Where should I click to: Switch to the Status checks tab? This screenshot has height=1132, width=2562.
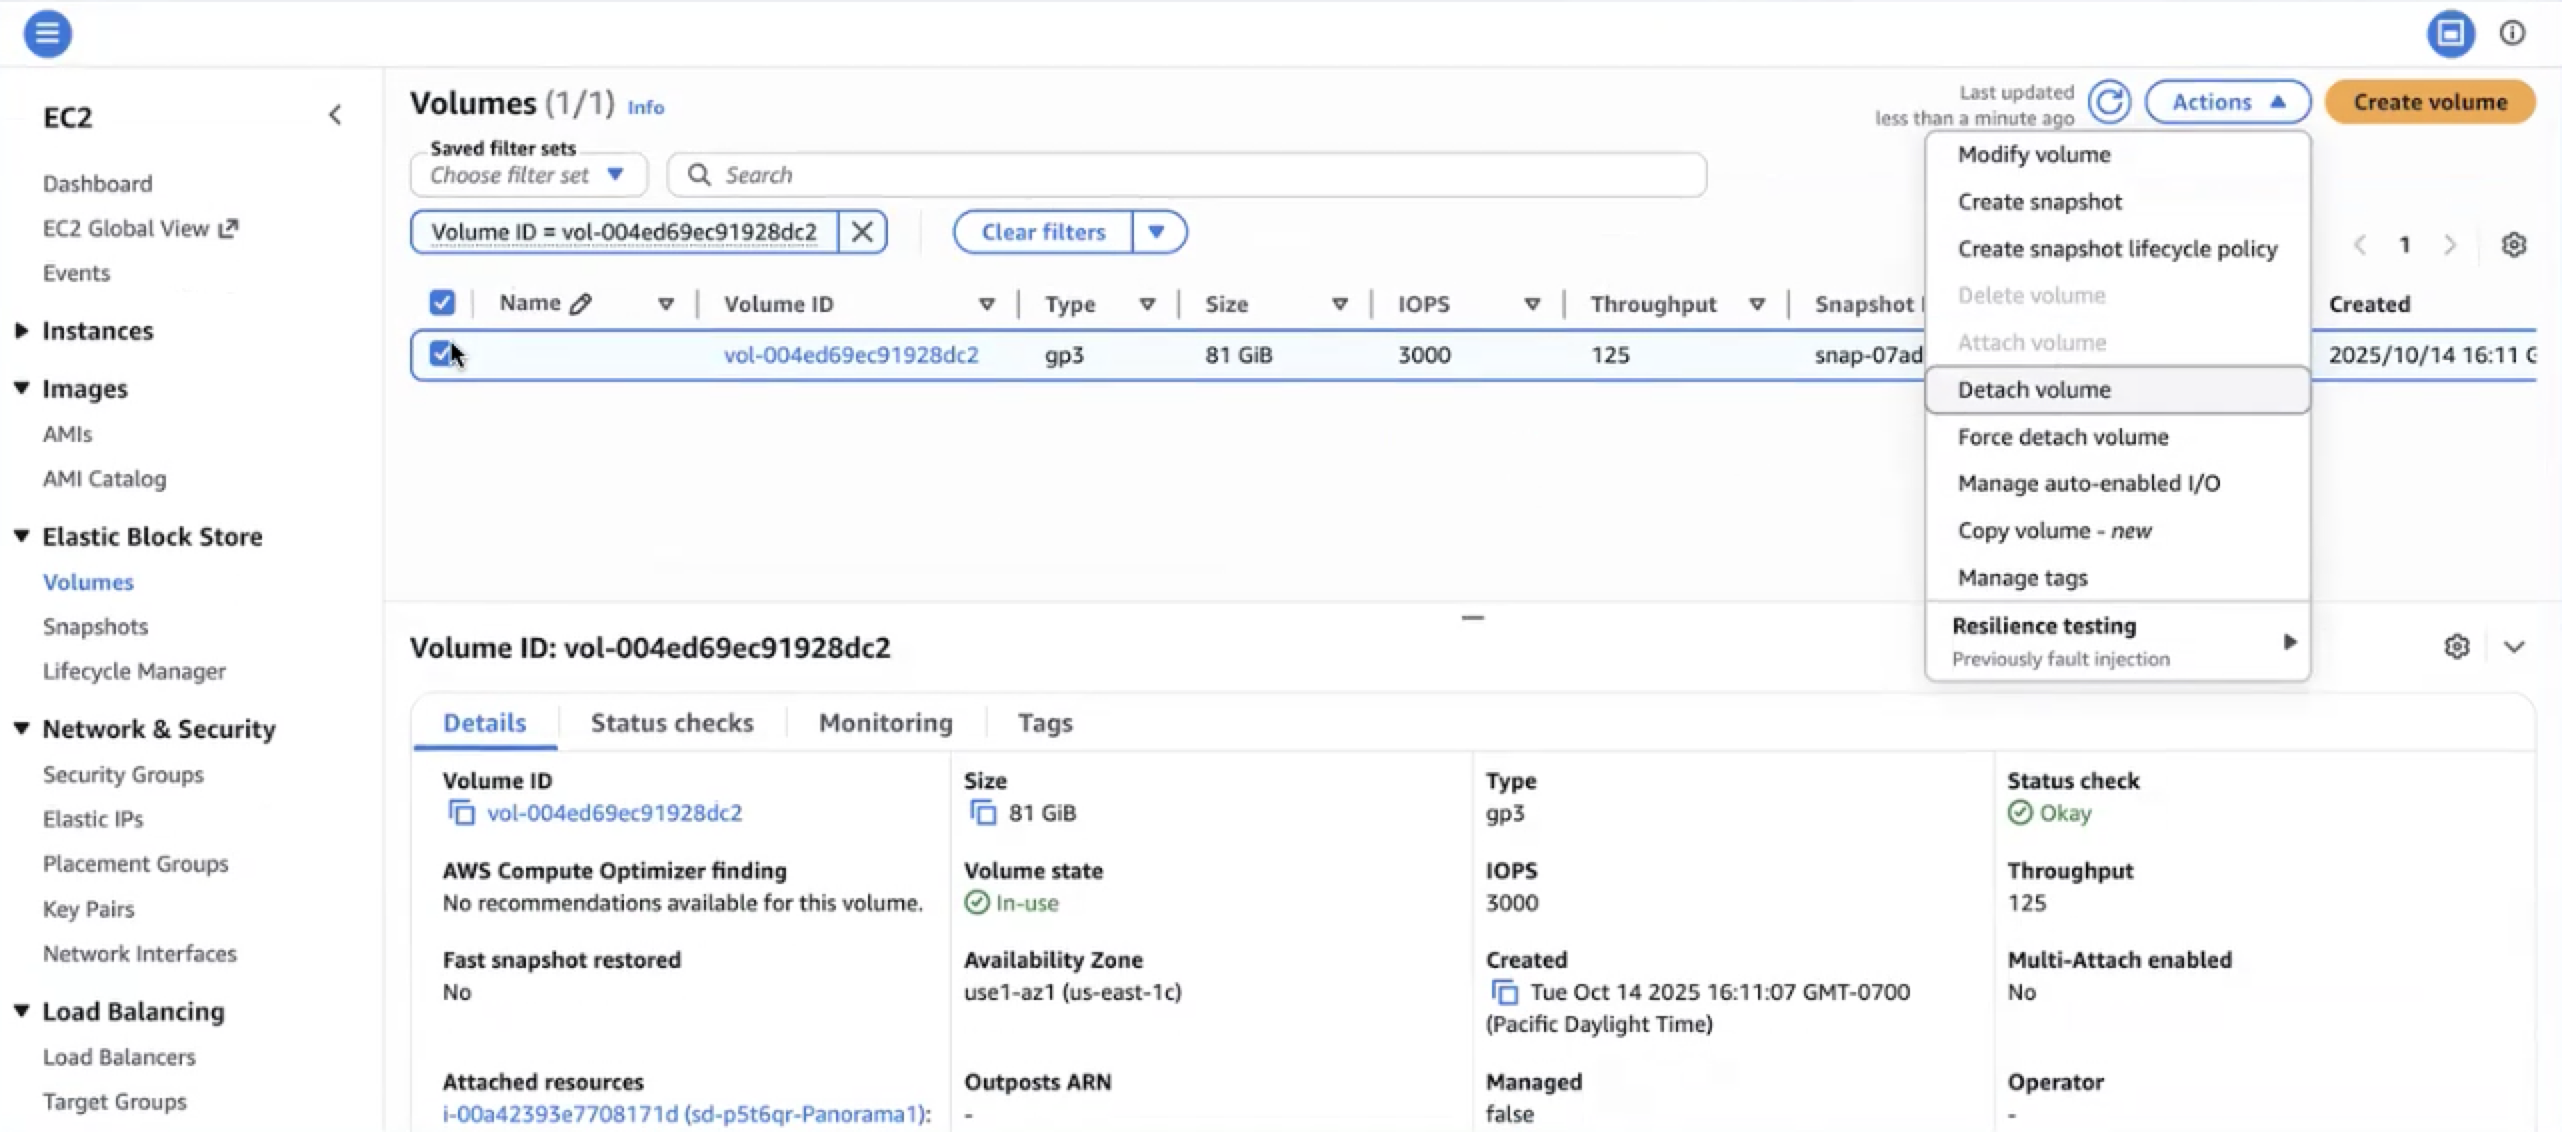(672, 723)
